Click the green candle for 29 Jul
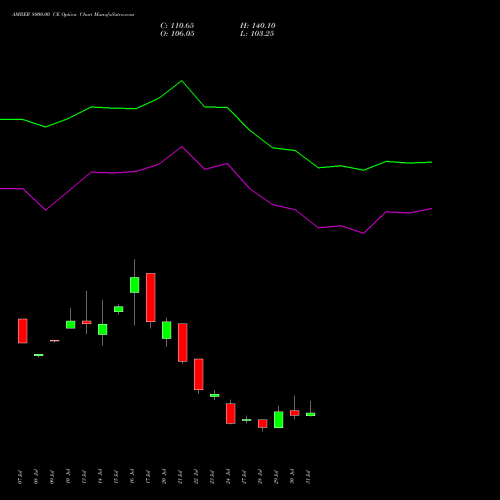Viewport: 500px width, 500px height. pyautogui.click(x=279, y=420)
